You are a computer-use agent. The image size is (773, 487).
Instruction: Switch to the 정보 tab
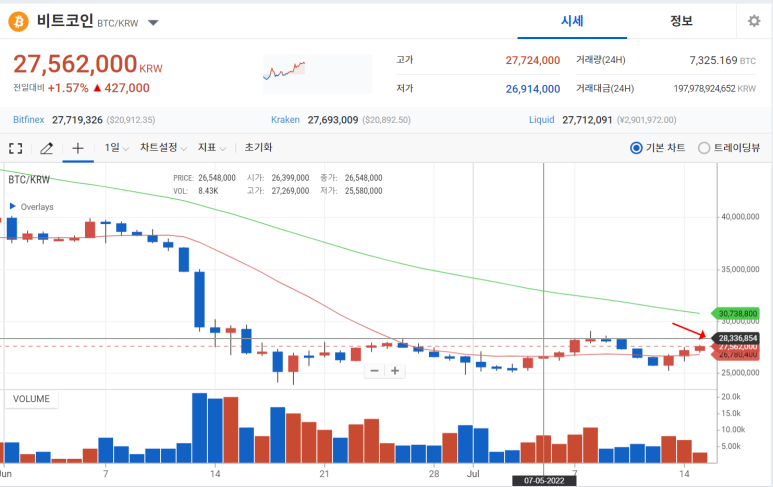681,21
